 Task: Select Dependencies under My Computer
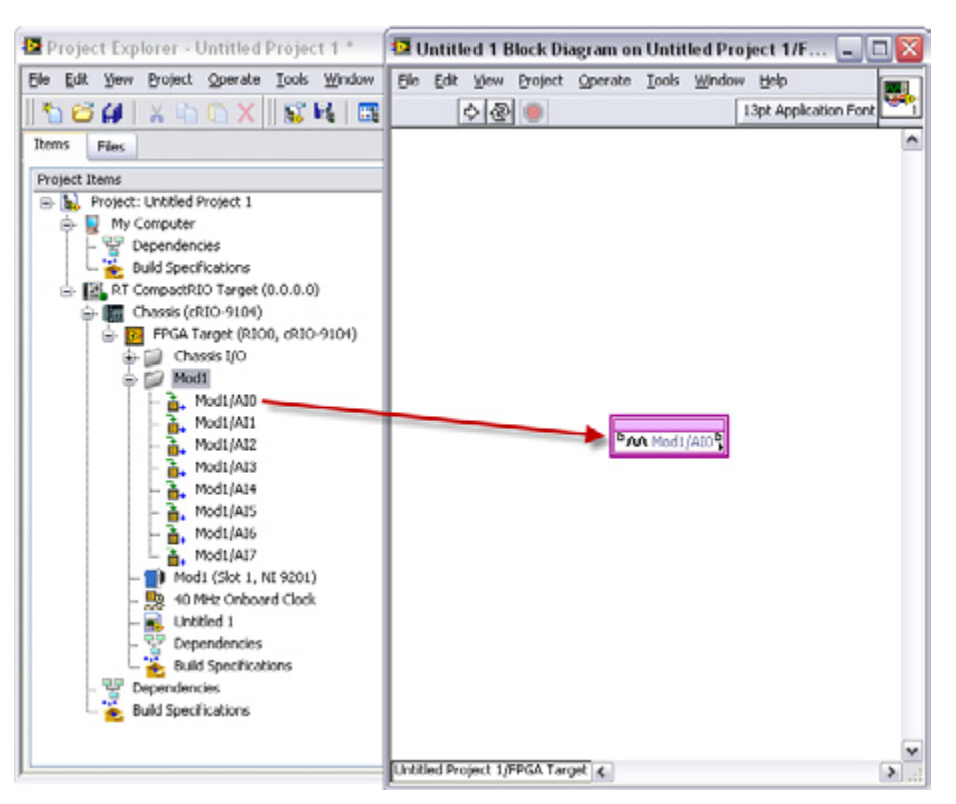(176, 246)
